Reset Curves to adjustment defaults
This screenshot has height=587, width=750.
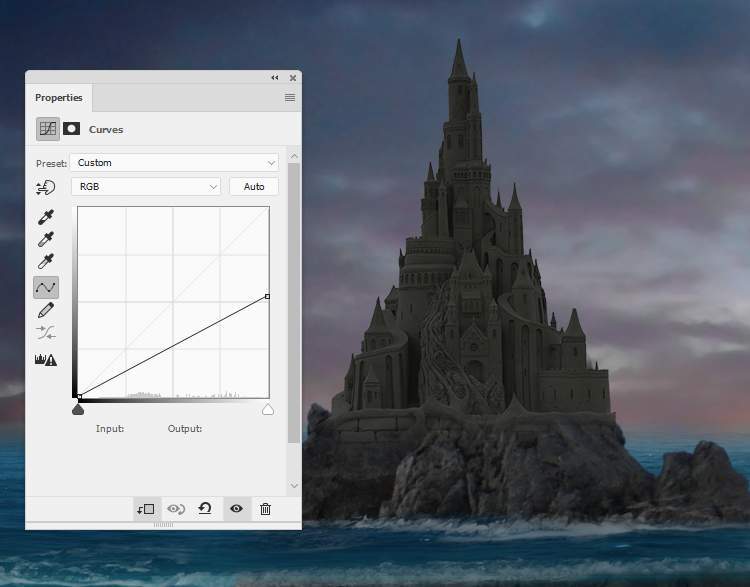point(205,509)
